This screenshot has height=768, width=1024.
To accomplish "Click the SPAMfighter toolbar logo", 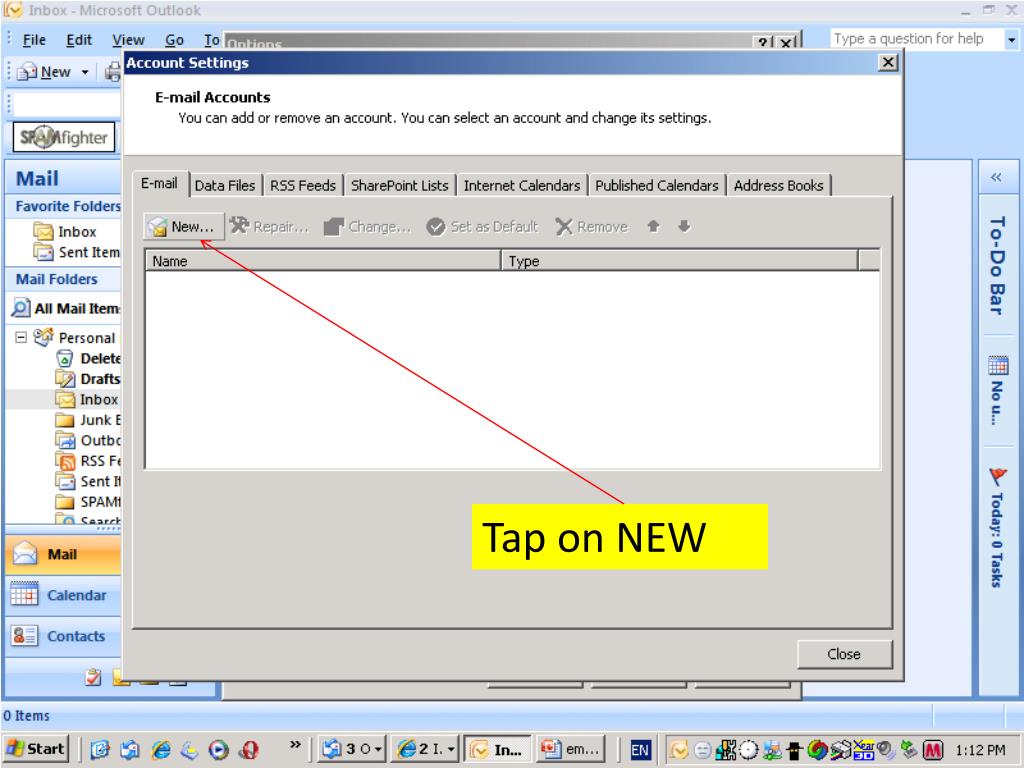I will coord(64,137).
